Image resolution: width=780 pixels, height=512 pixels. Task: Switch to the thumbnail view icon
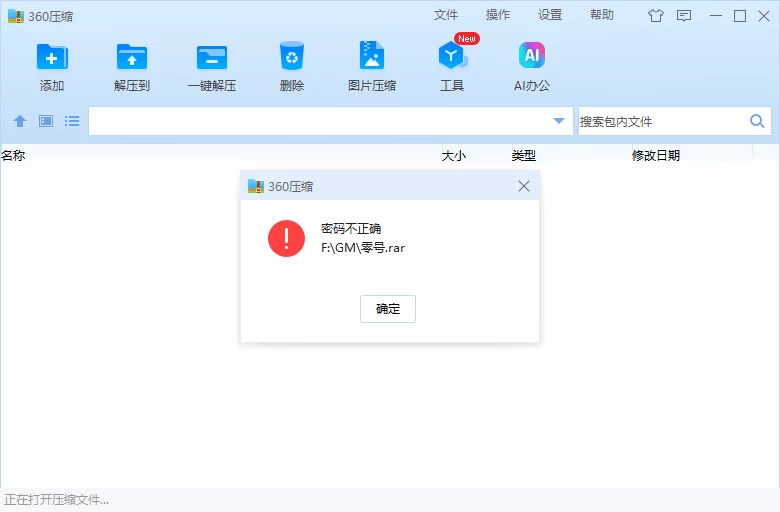pos(46,121)
